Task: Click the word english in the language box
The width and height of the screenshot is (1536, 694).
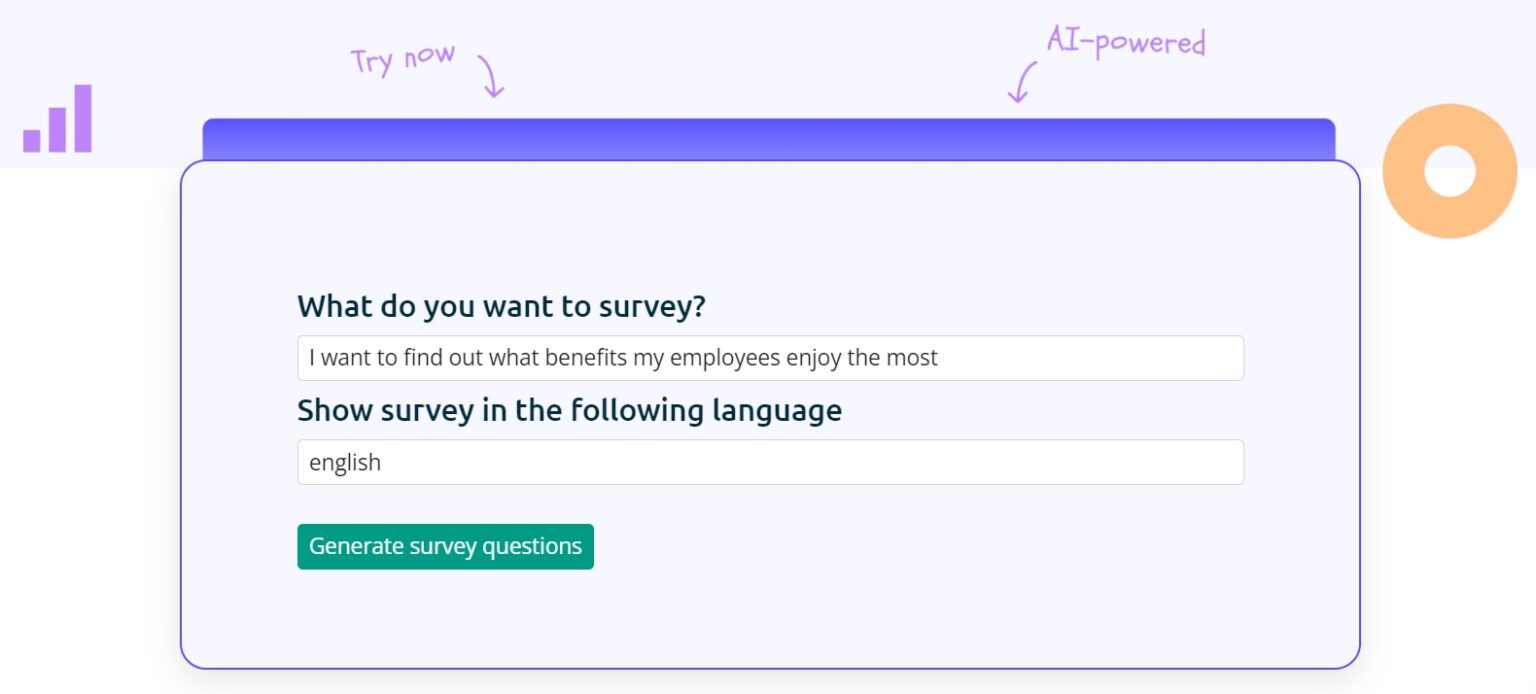Action: click(x=344, y=462)
